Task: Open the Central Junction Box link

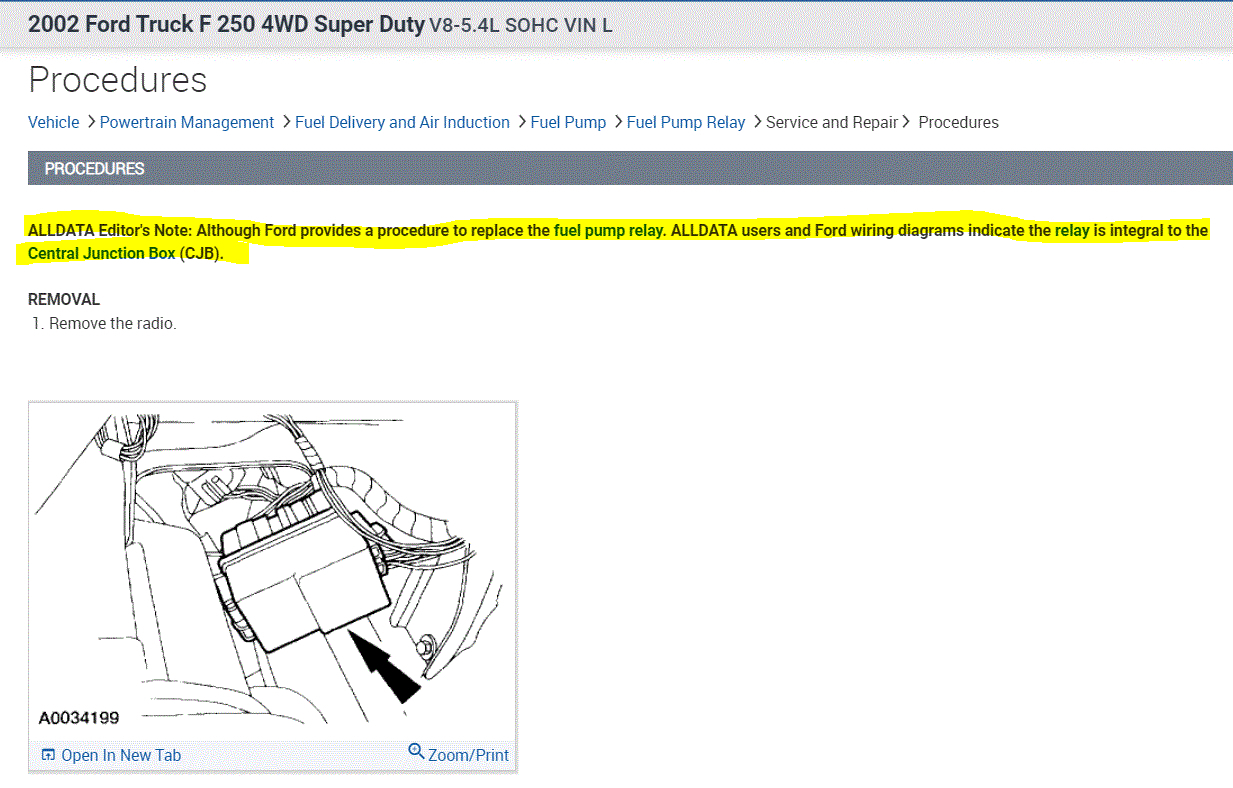Action: tap(101, 253)
